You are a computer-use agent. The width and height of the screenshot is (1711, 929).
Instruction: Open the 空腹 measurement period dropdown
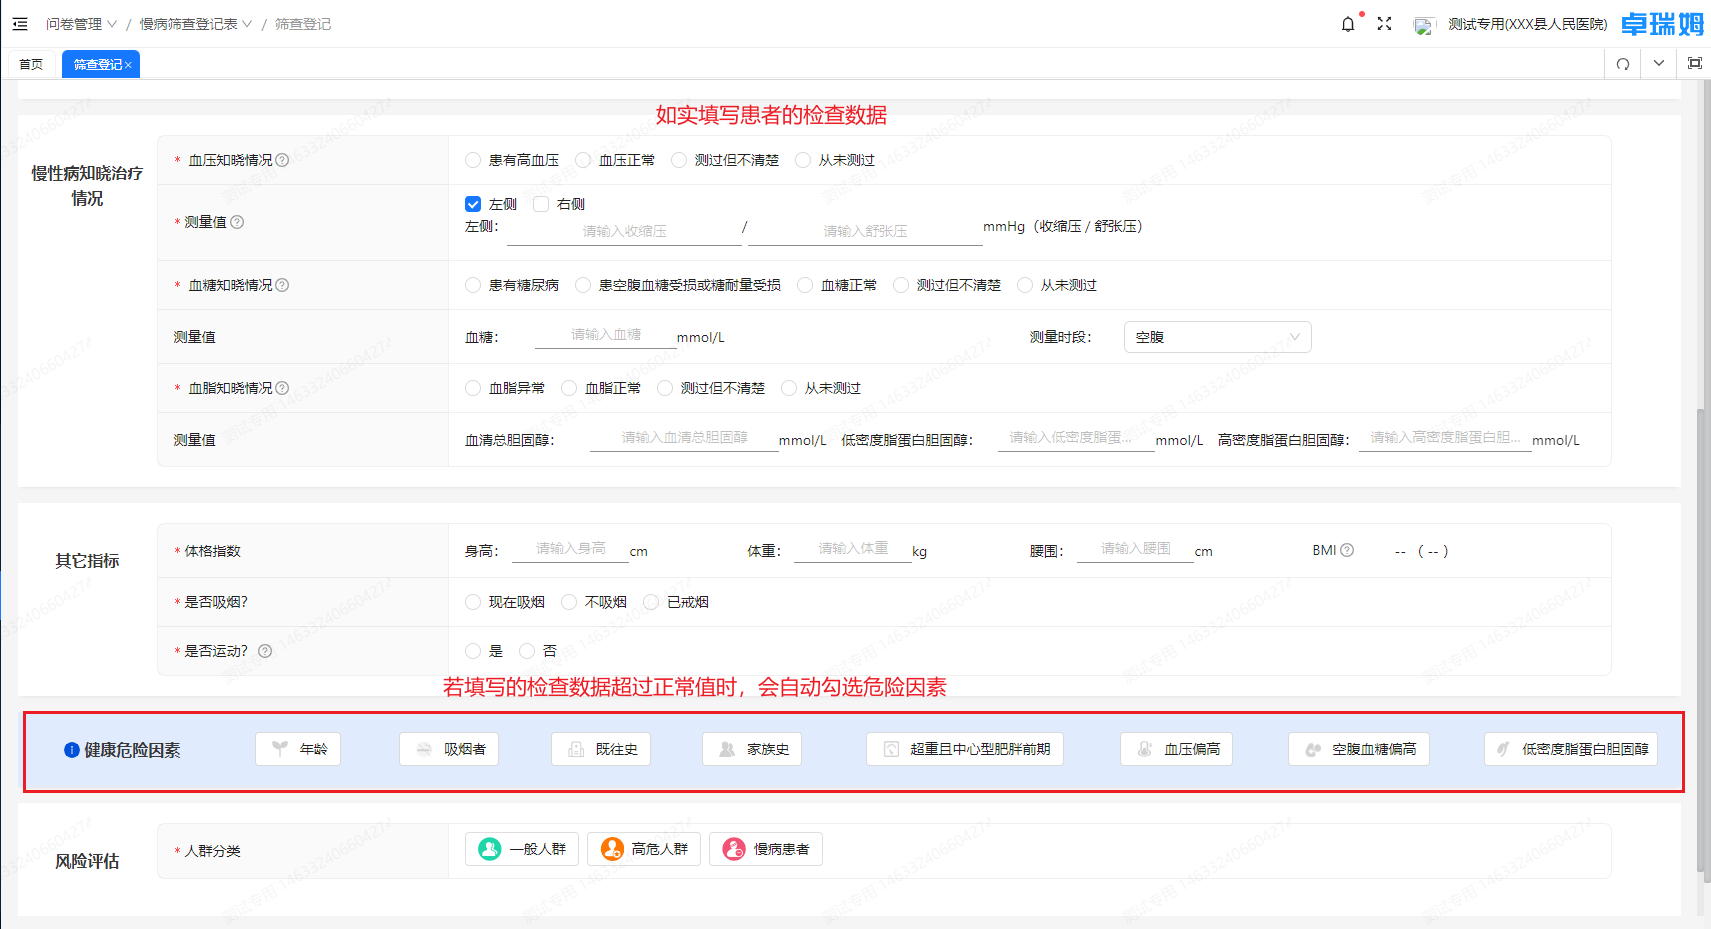1216,337
